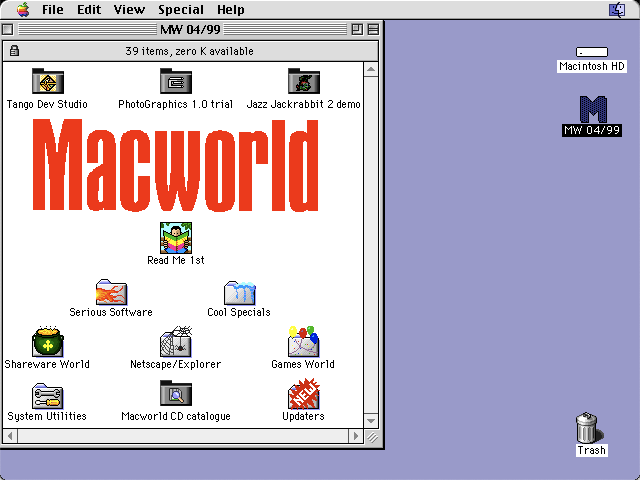Select the Macworld CD catalogue folder icon

click(x=176, y=393)
